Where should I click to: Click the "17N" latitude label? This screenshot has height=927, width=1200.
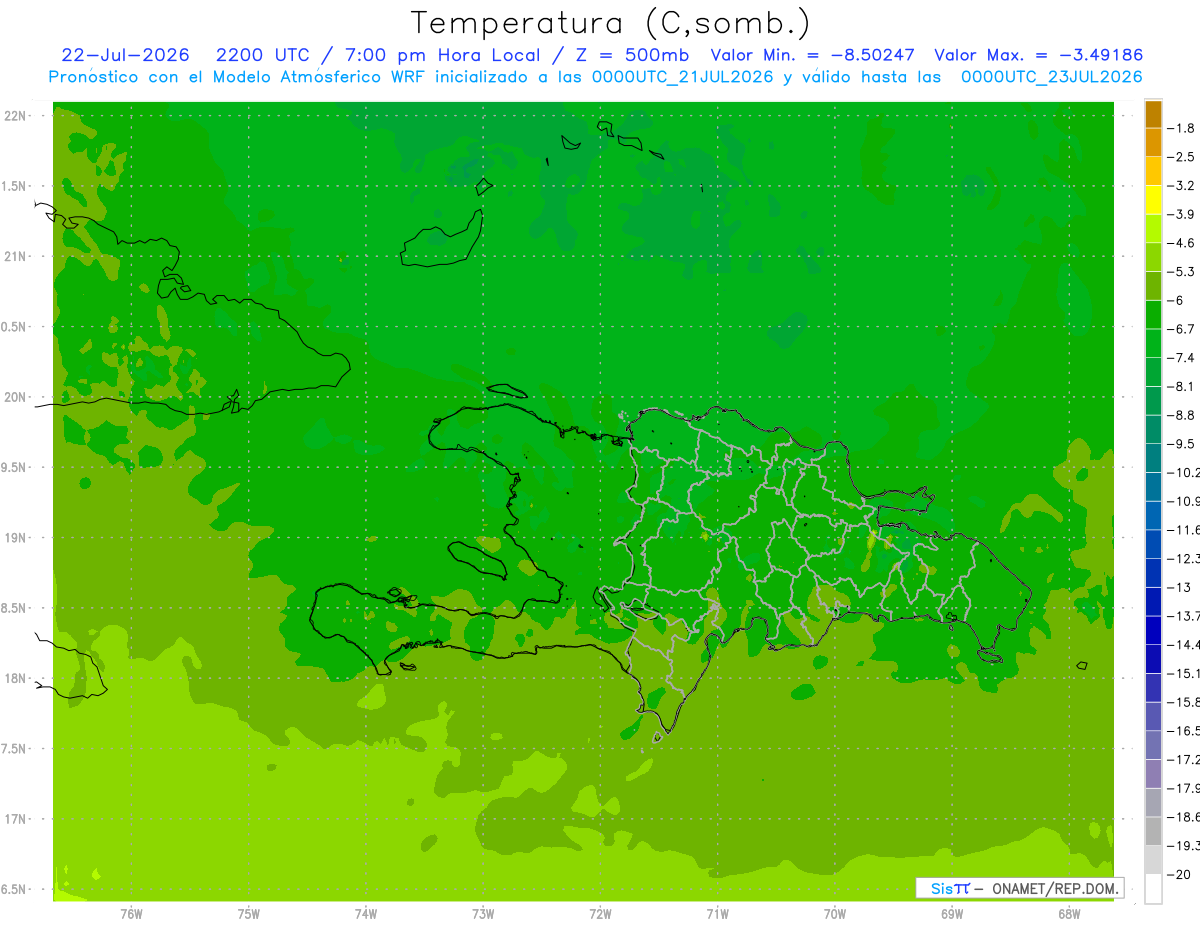pyautogui.click(x=17, y=819)
